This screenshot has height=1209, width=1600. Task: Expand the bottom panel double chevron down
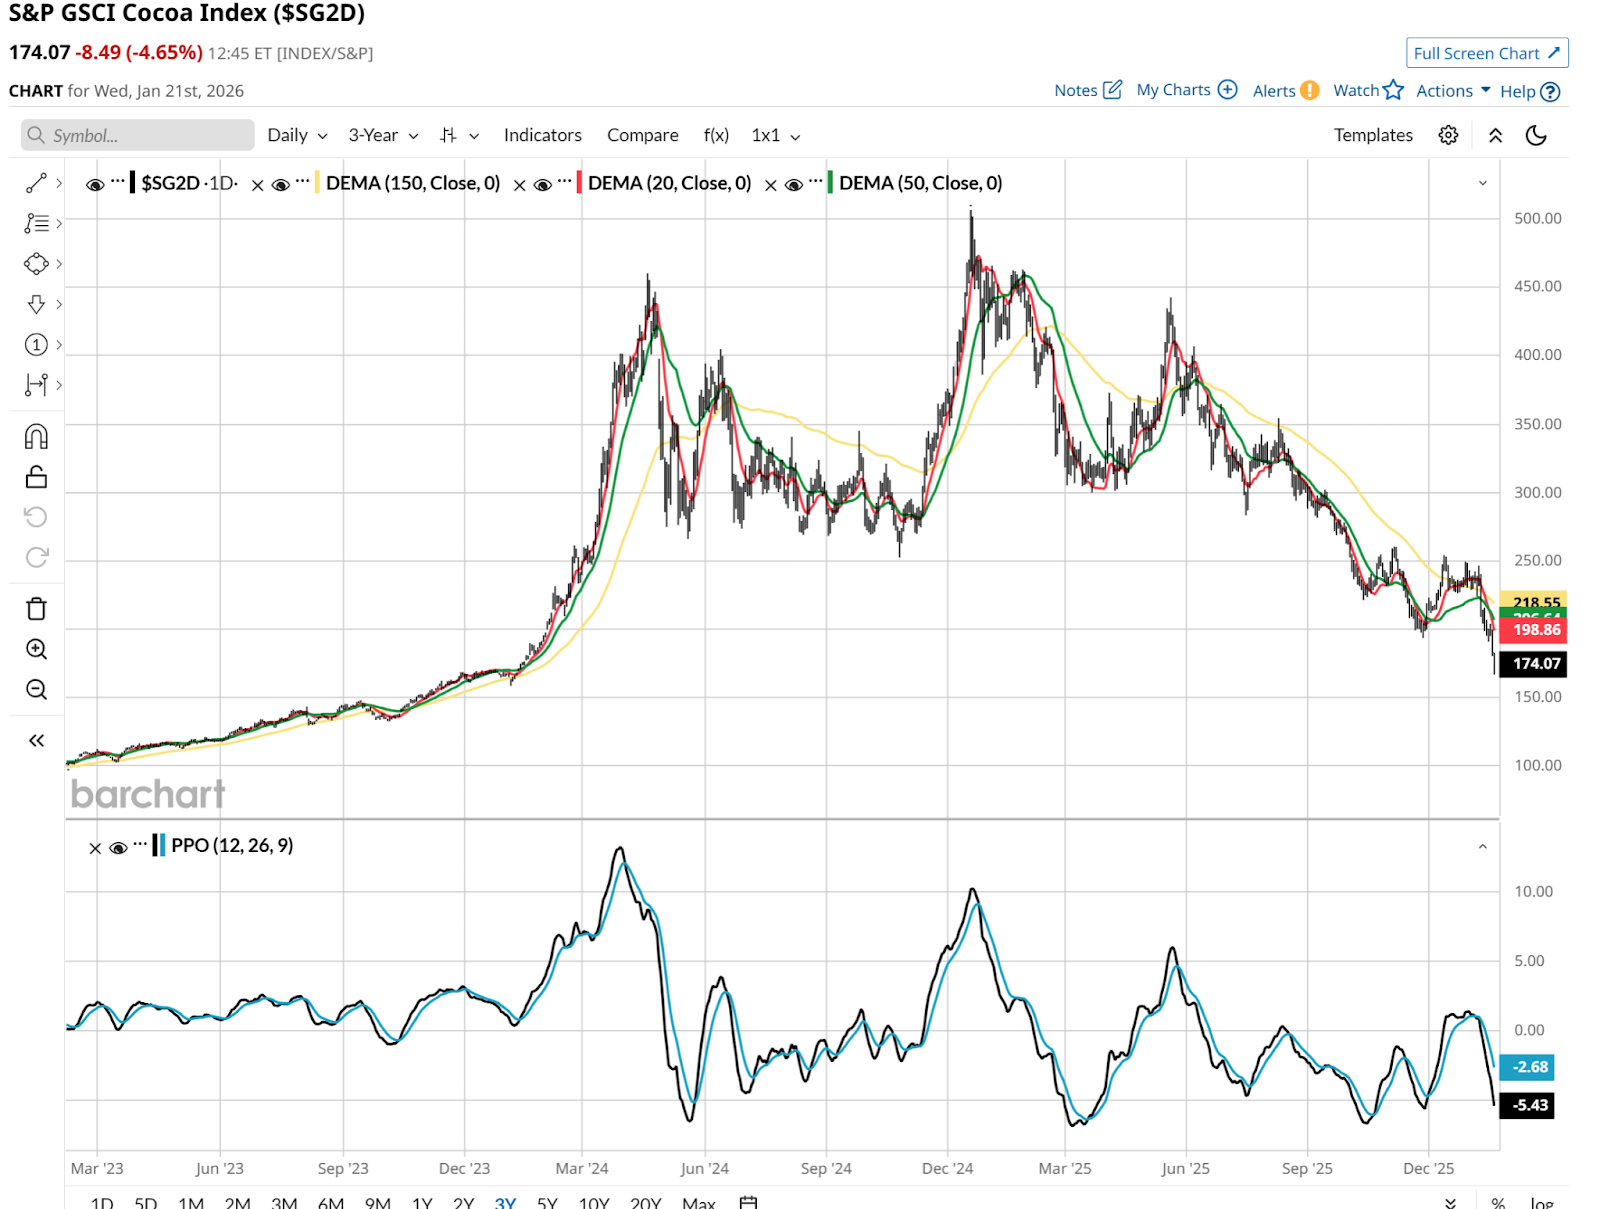tap(1450, 1202)
